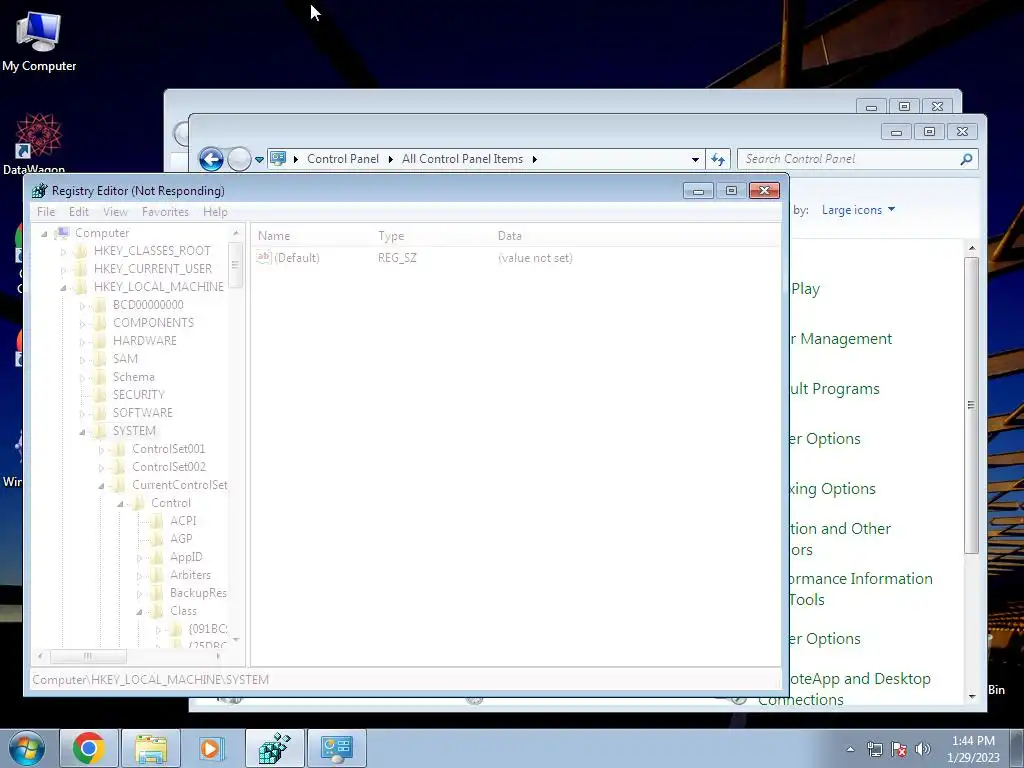Image resolution: width=1024 pixels, height=768 pixels.
Task: Launch Google Chrome from the taskbar
Action: 89,748
